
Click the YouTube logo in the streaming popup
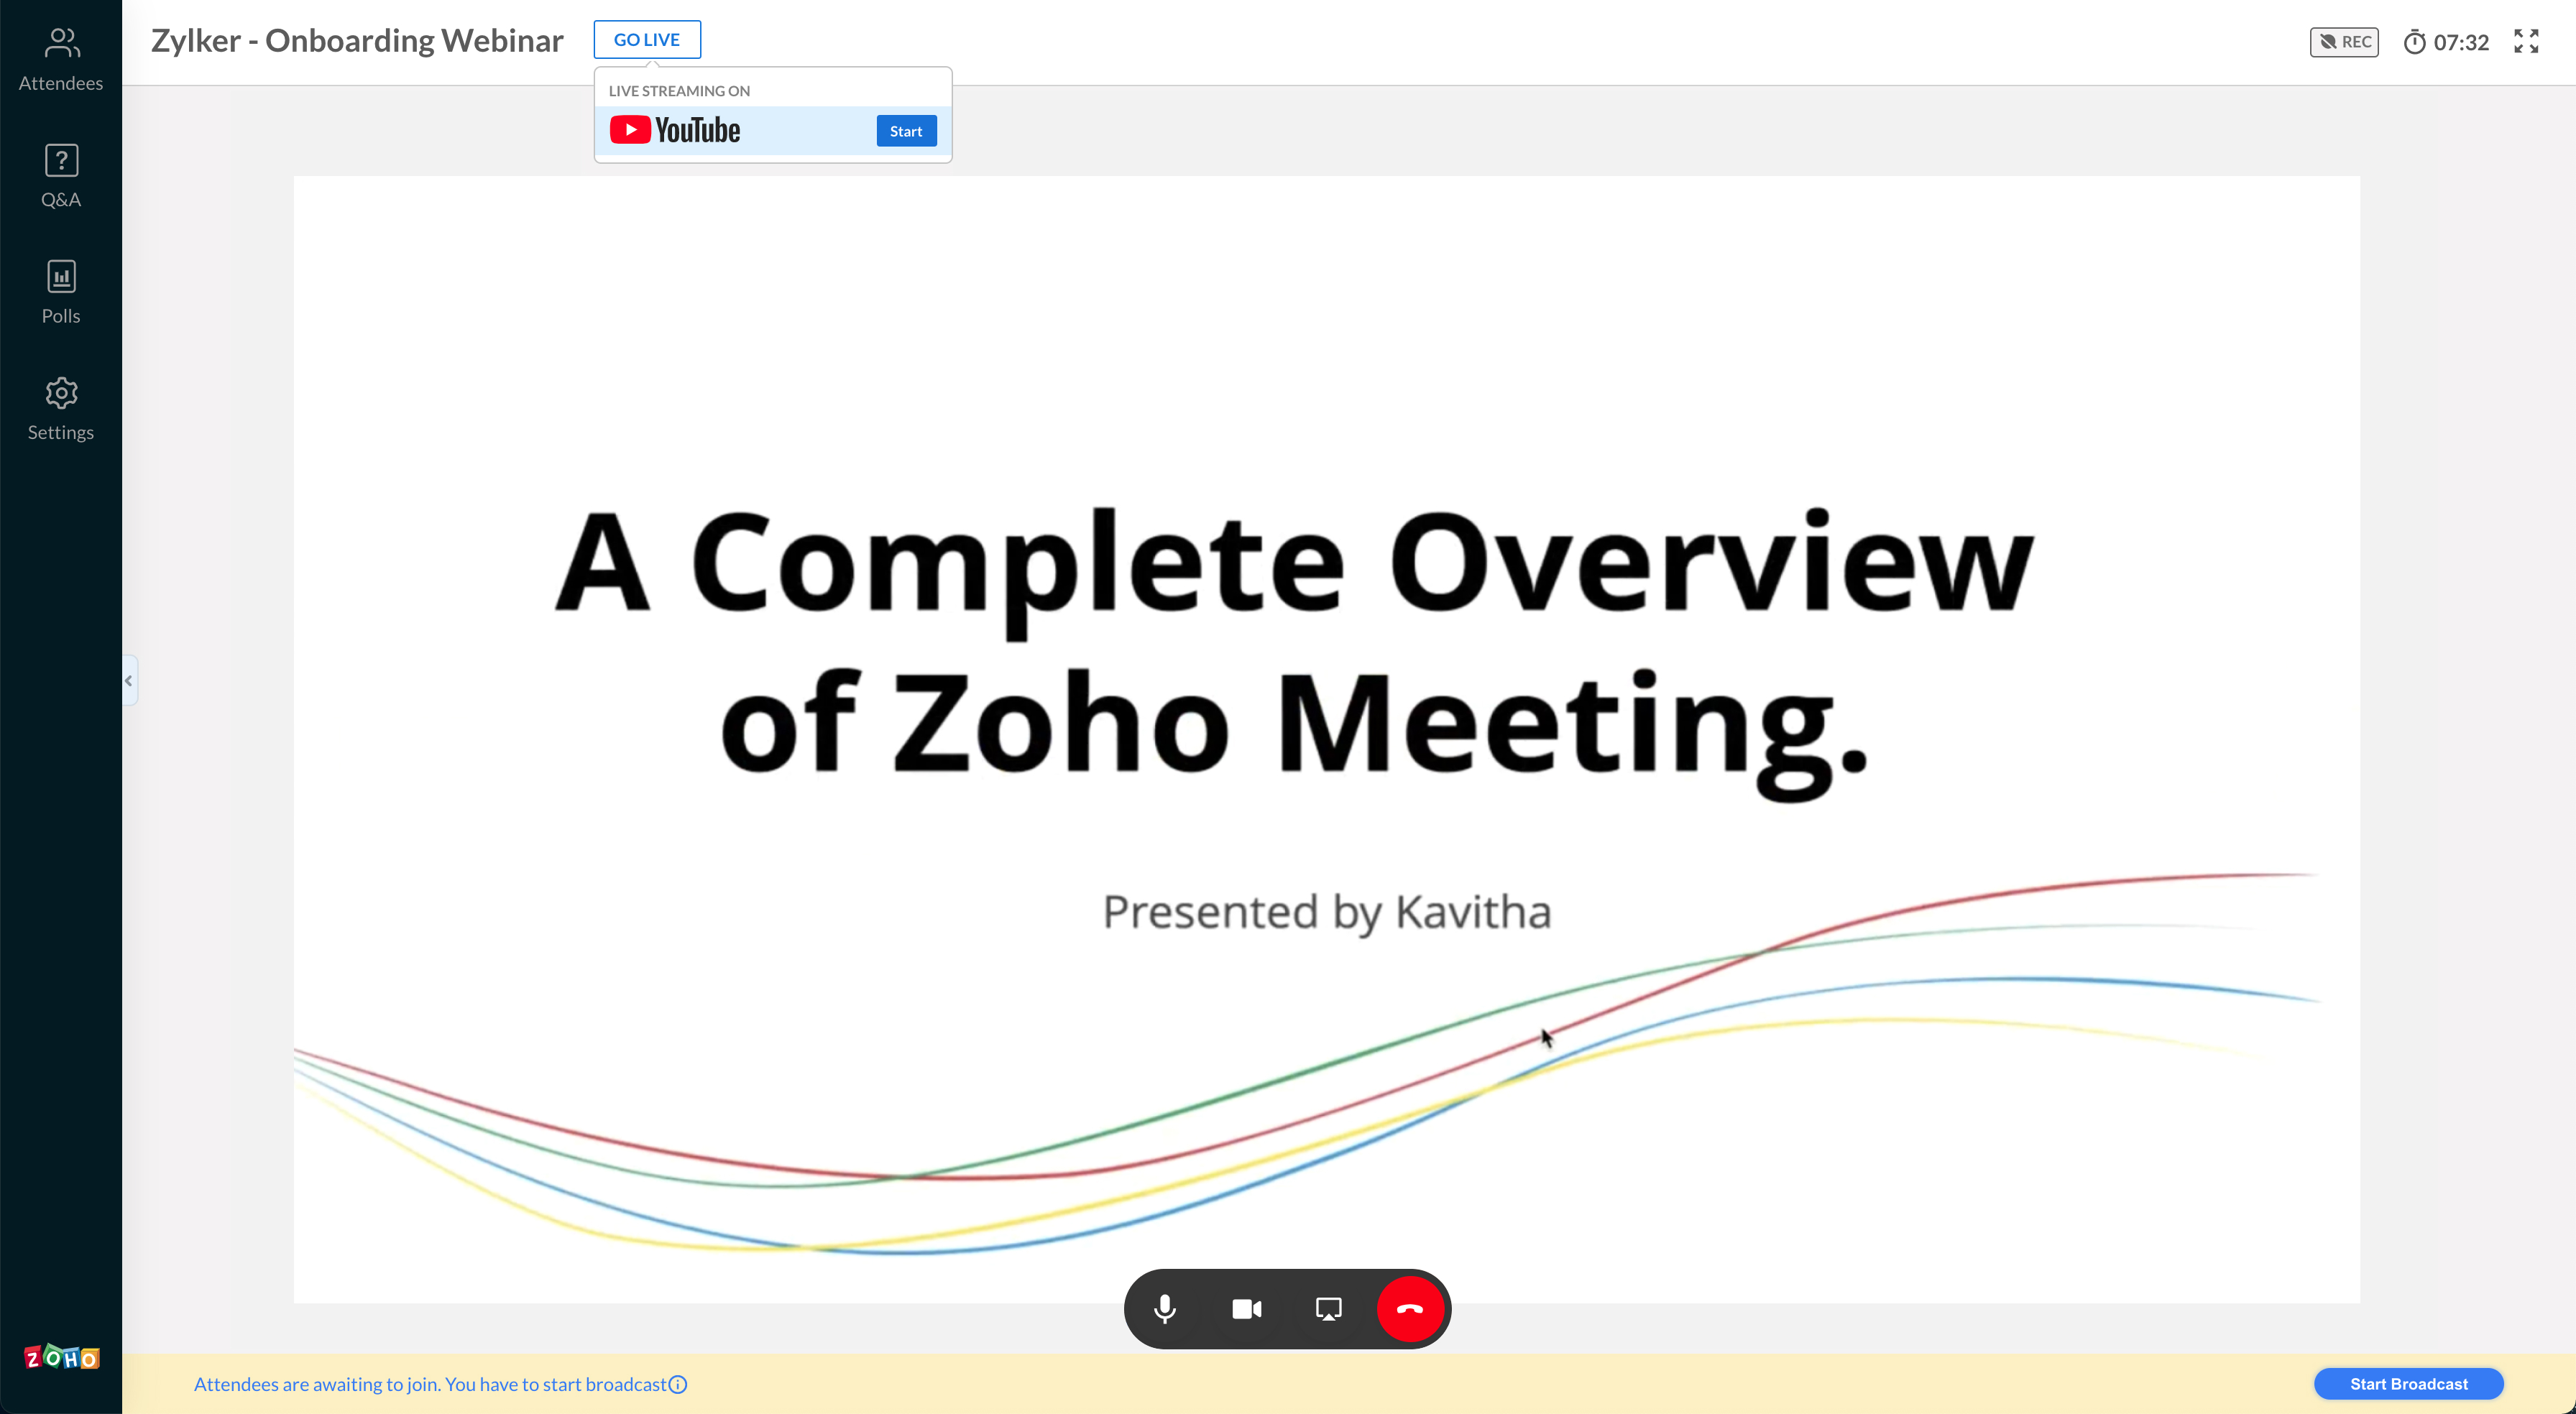tap(675, 130)
